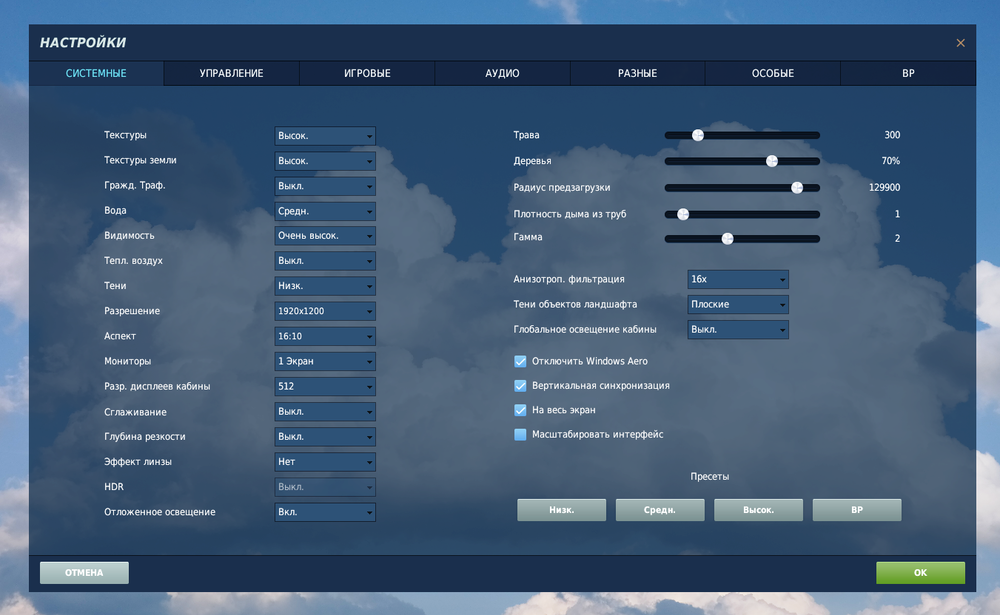Apply the ВР preset button
This screenshot has height=615, width=1000.
pyautogui.click(x=857, y=510)
